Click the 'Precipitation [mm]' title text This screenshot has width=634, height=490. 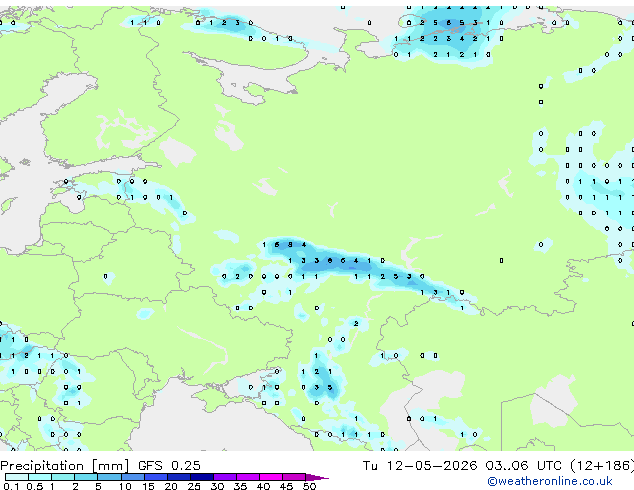click(65, 466)
